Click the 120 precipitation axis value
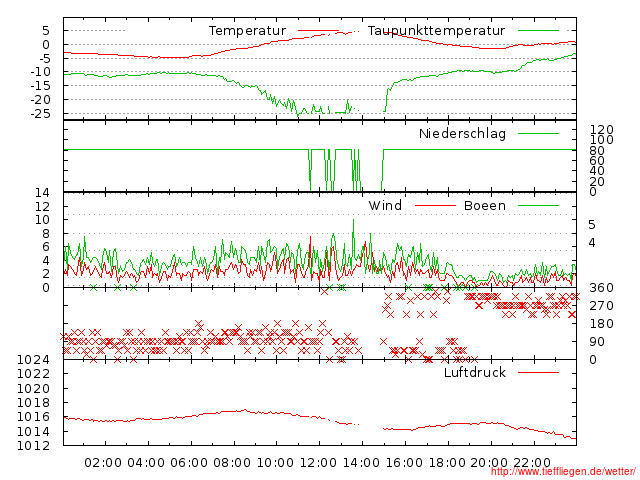640x480 pixels. coord(602,130)
